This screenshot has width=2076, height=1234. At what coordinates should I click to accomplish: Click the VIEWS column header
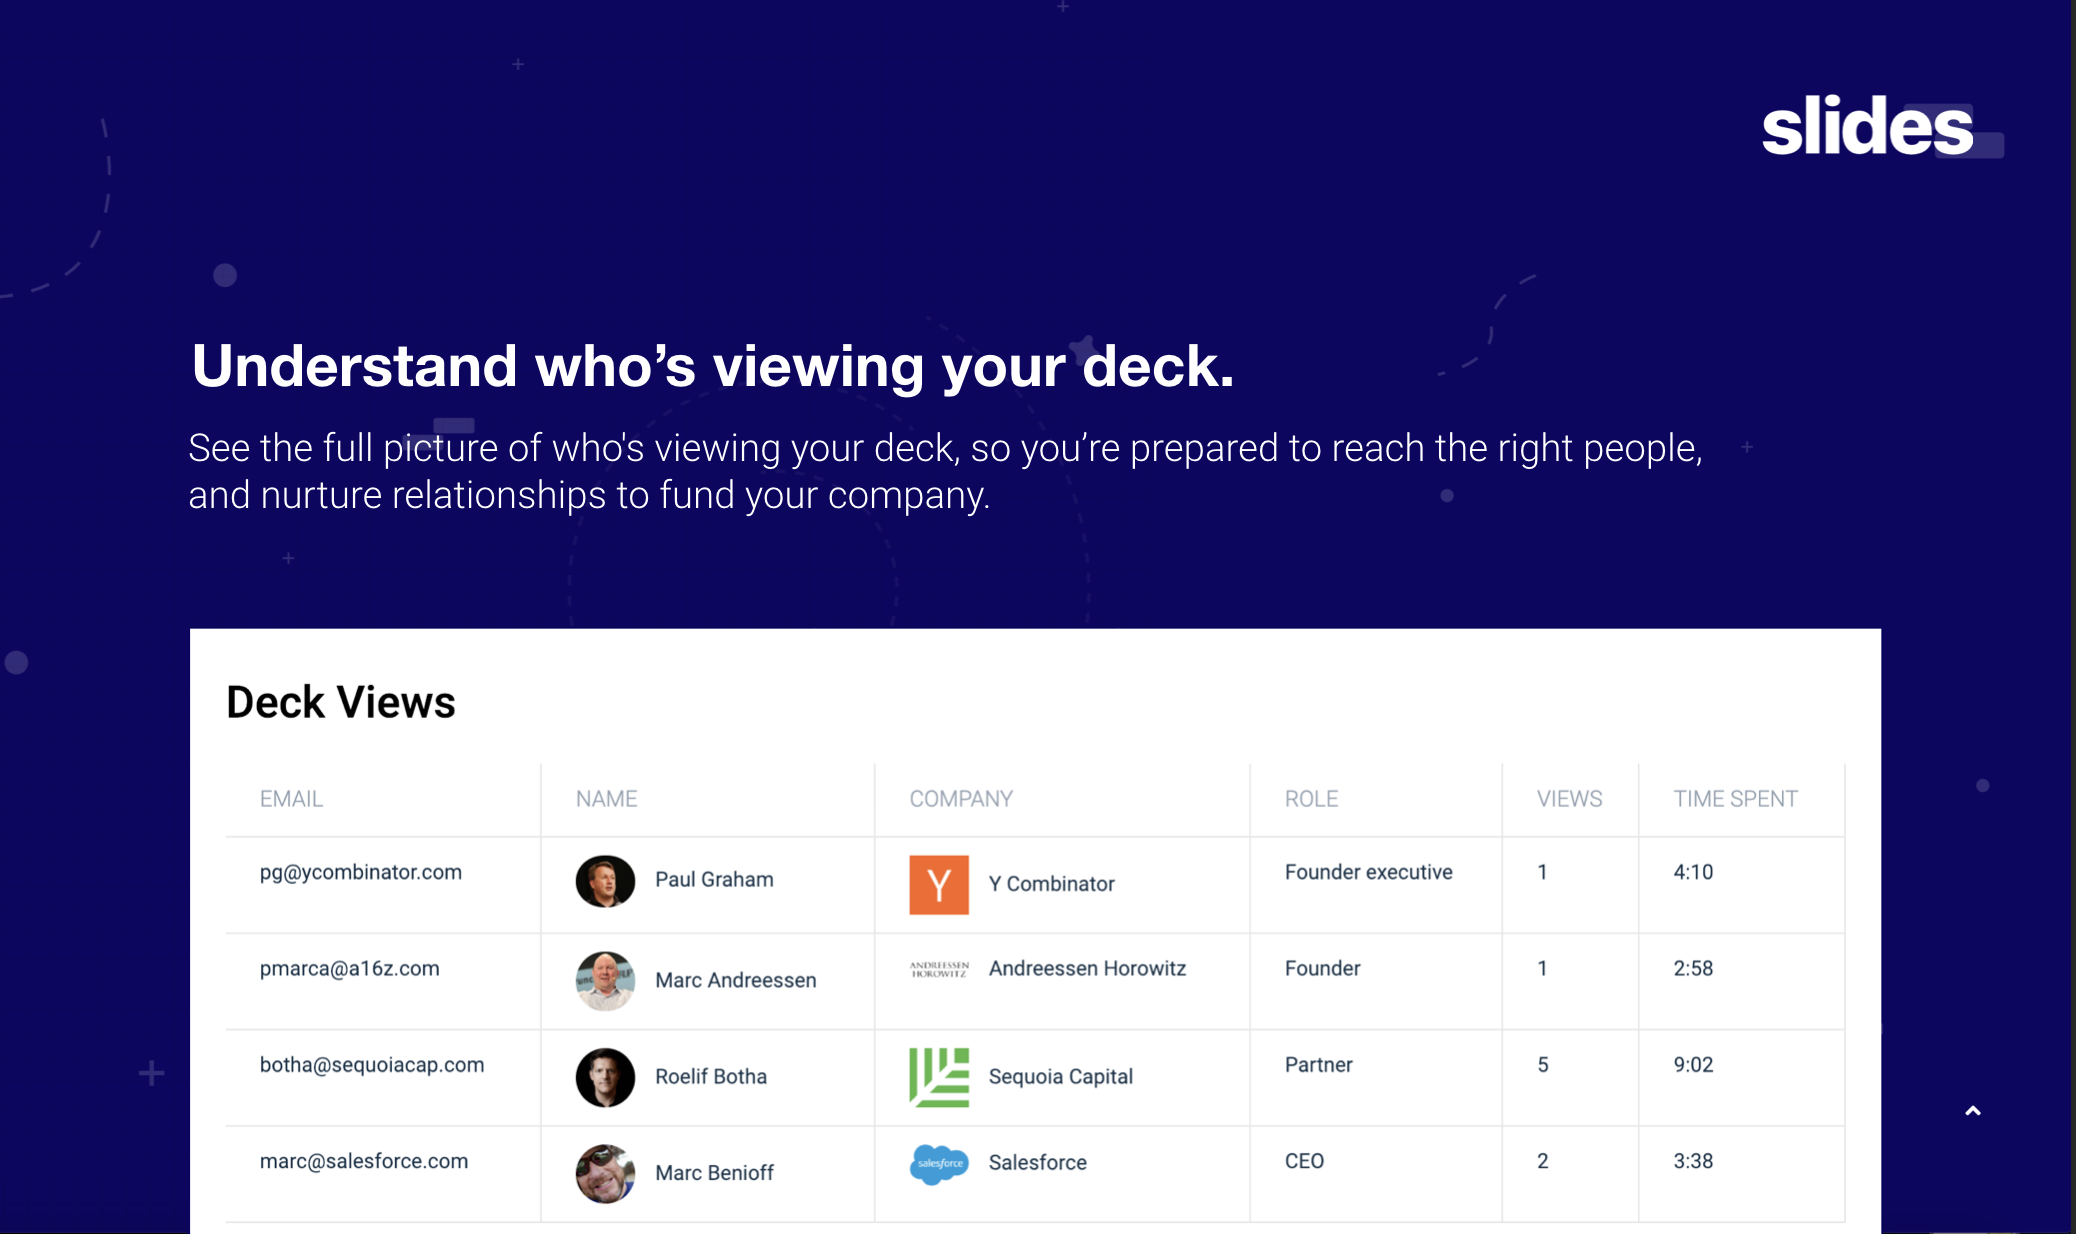click(x=1569, y=799)
